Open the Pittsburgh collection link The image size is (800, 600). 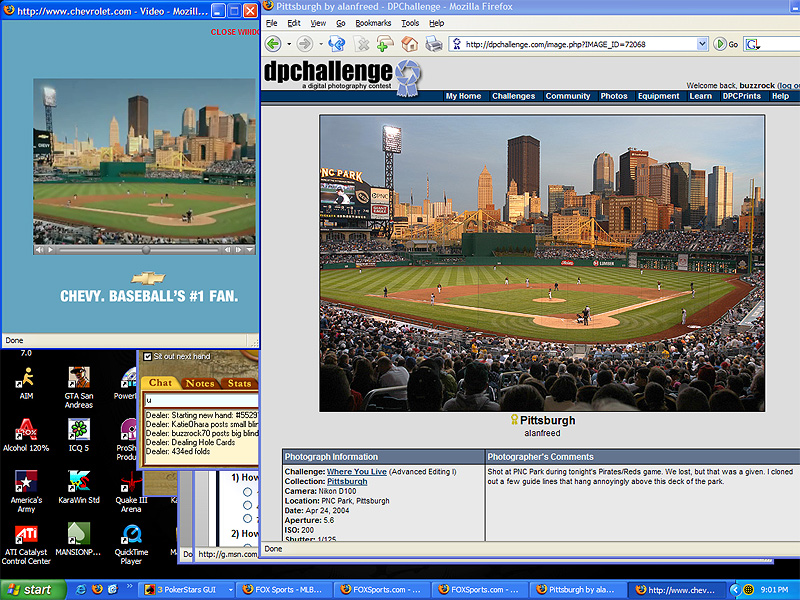347,481
